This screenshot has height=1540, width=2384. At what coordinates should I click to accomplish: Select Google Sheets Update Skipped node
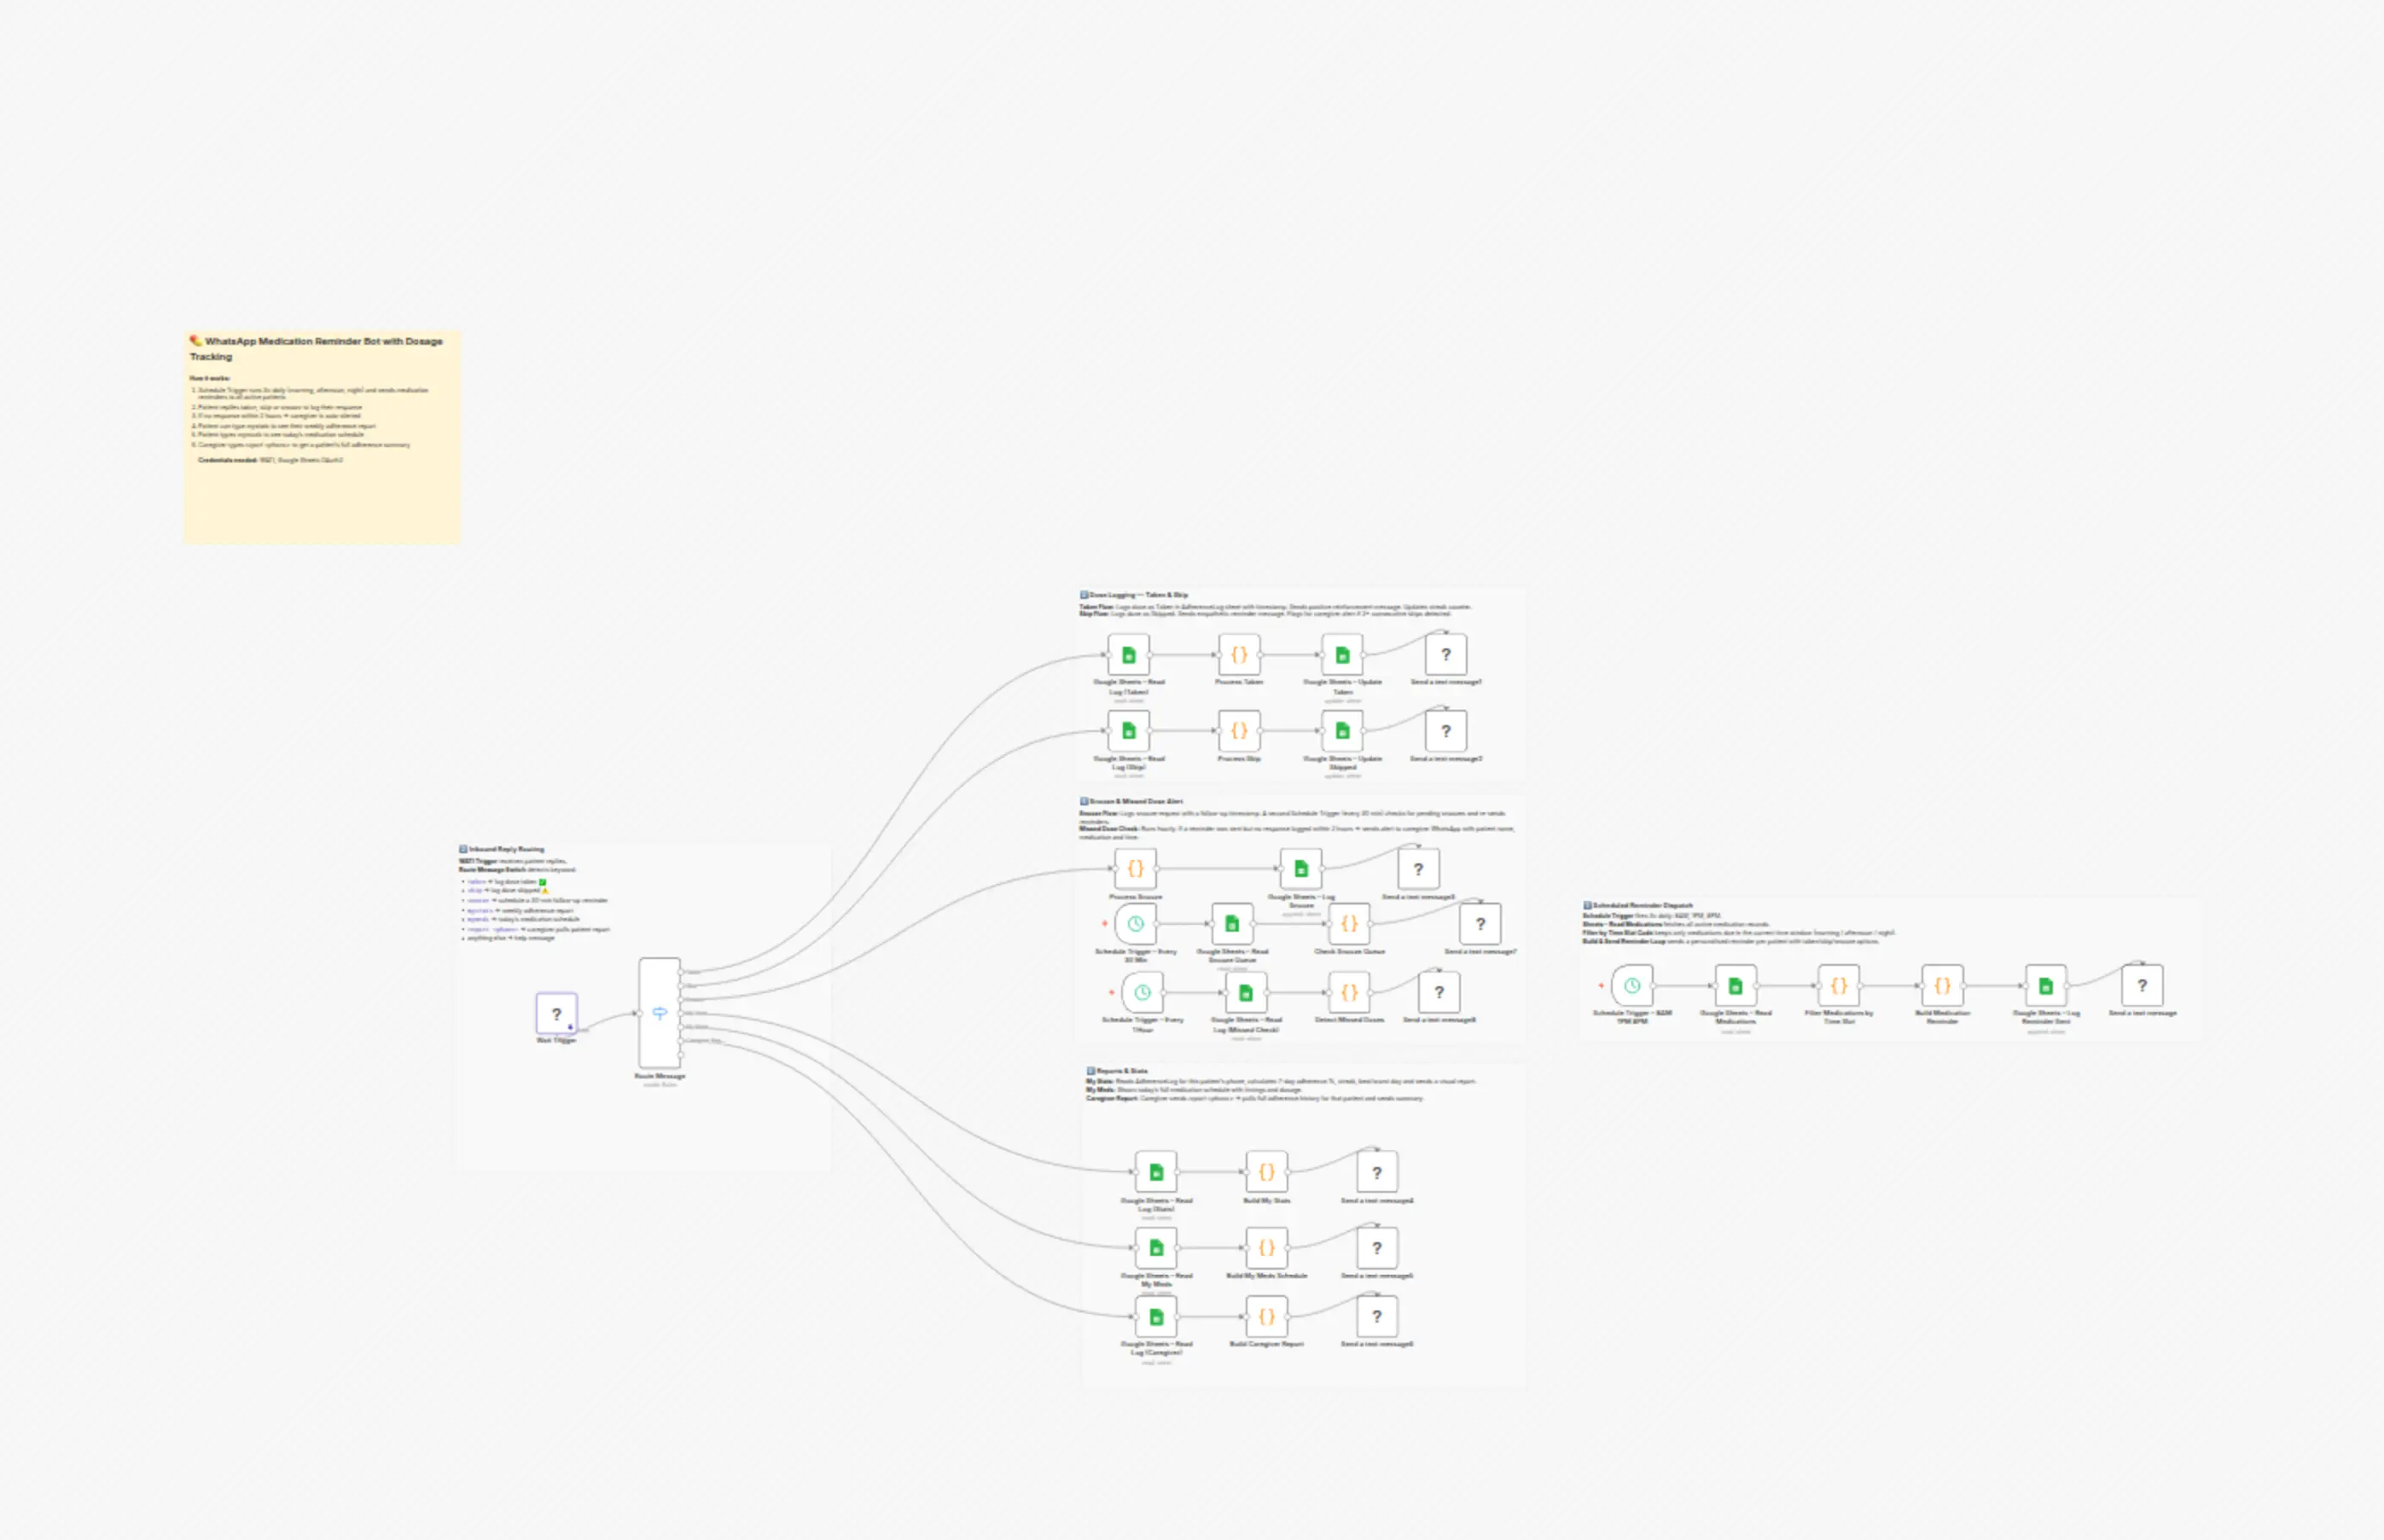point(1342,731)
